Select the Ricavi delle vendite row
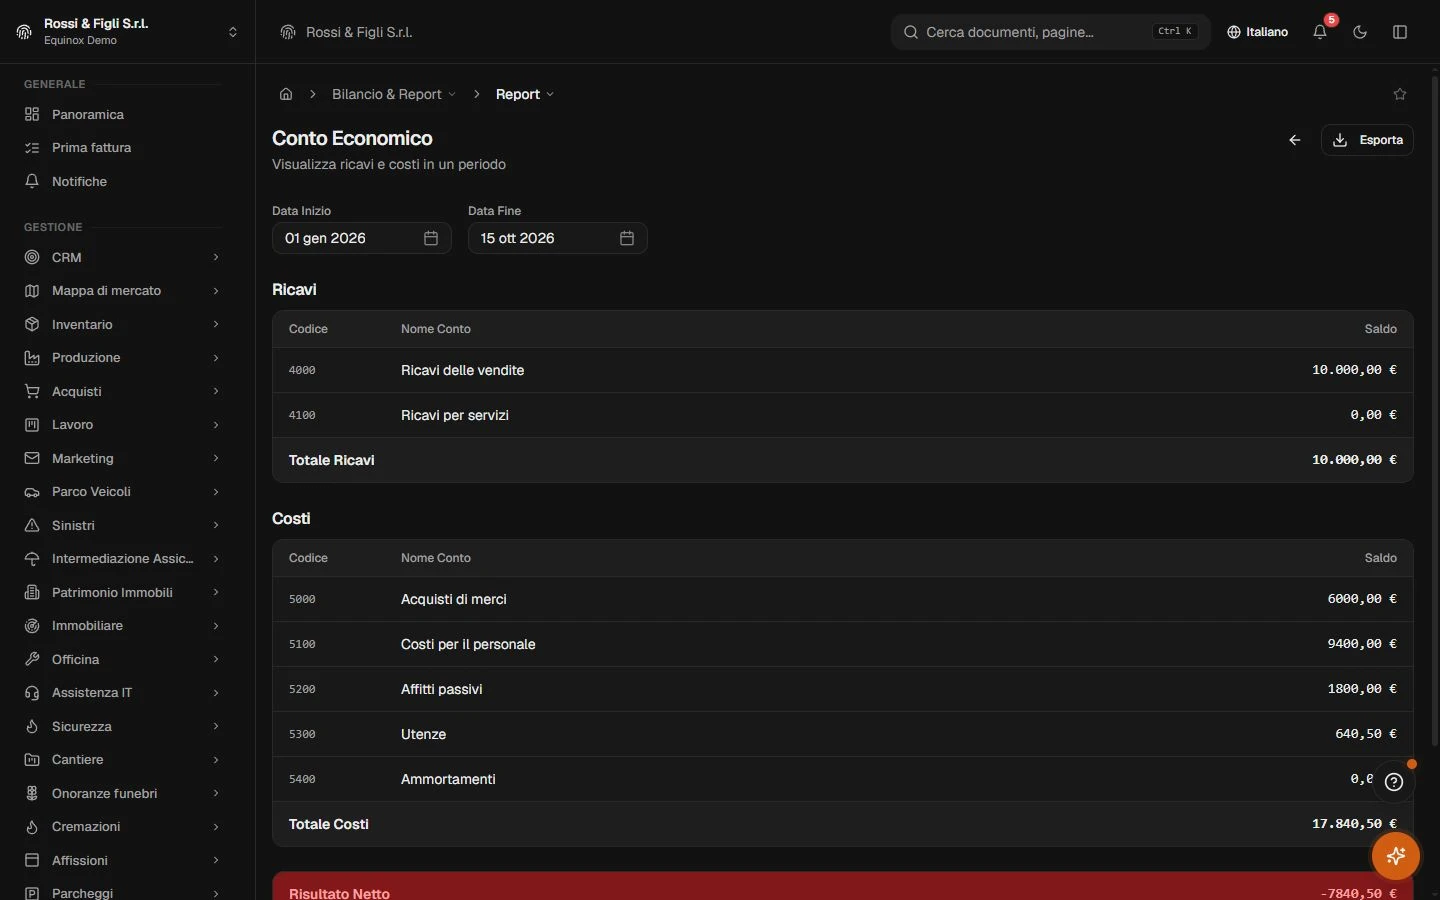 843,370
